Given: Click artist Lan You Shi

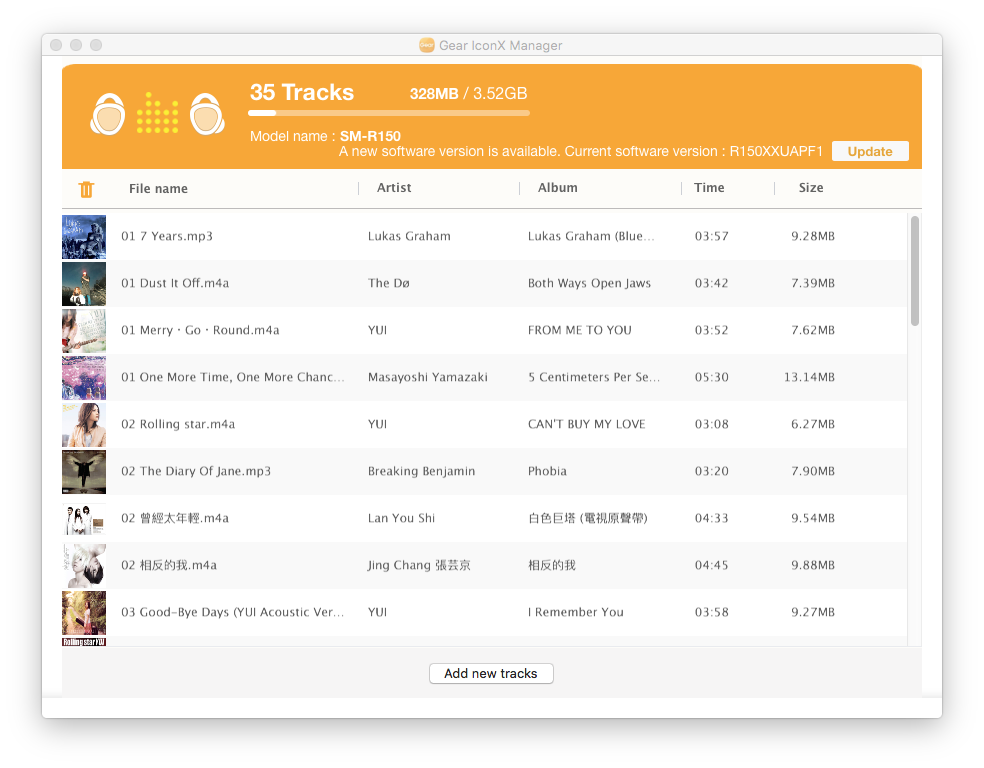Looking at the screenshot, I should pyautogui.click(x=401, y=518).
